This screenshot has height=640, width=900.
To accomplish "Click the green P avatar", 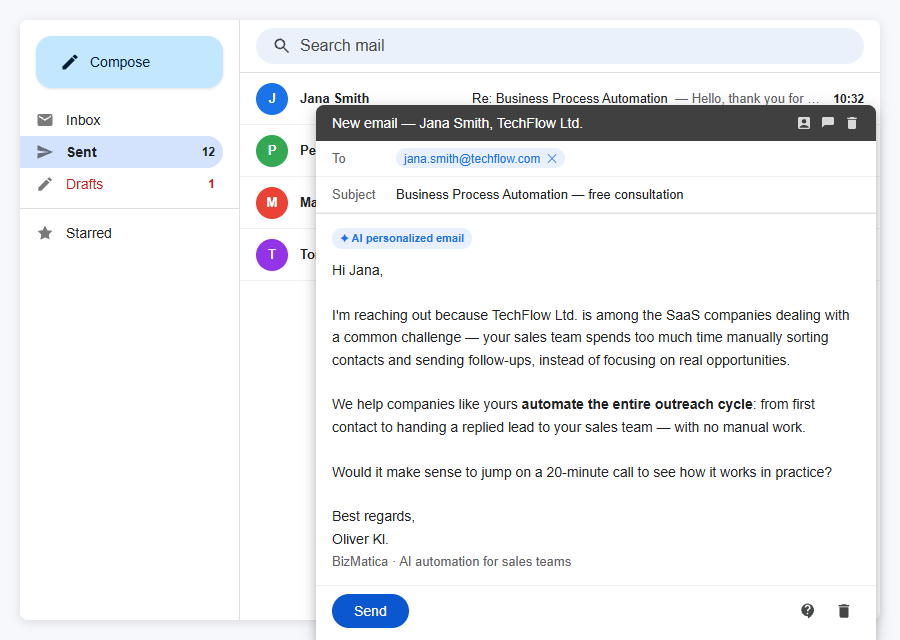I will coord(272,151).
